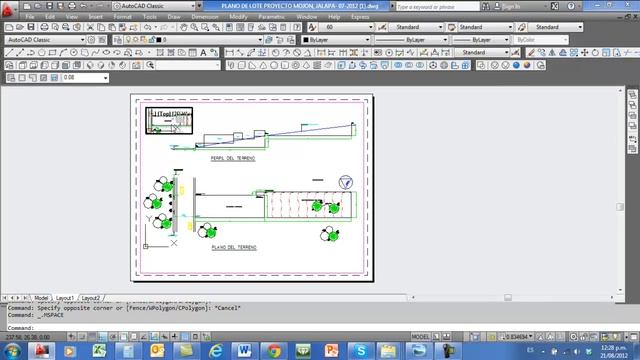Toggle layer on/off lightbulb icon

coord(128,40)
